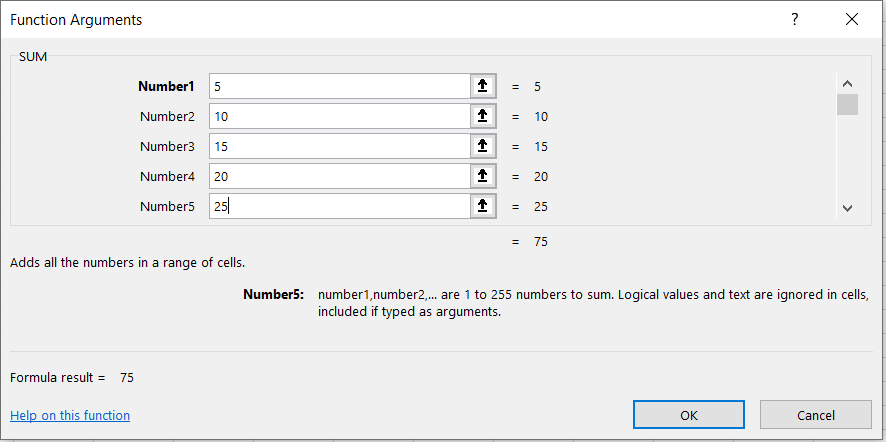Confirm the formula with the OK button
This screenshot has width=886, height=442.
pos(688,415)
